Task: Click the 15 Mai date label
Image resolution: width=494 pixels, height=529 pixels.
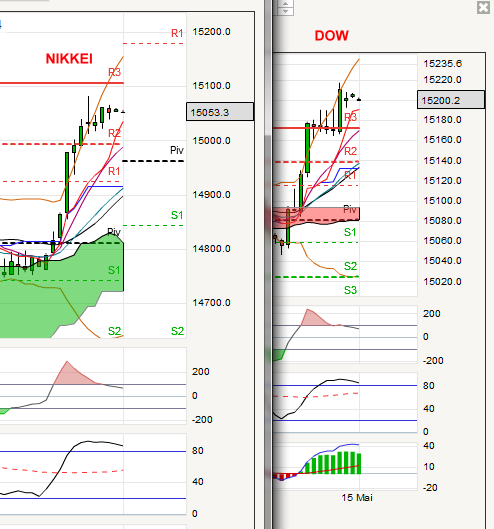Action: click(x=357, y=498)
